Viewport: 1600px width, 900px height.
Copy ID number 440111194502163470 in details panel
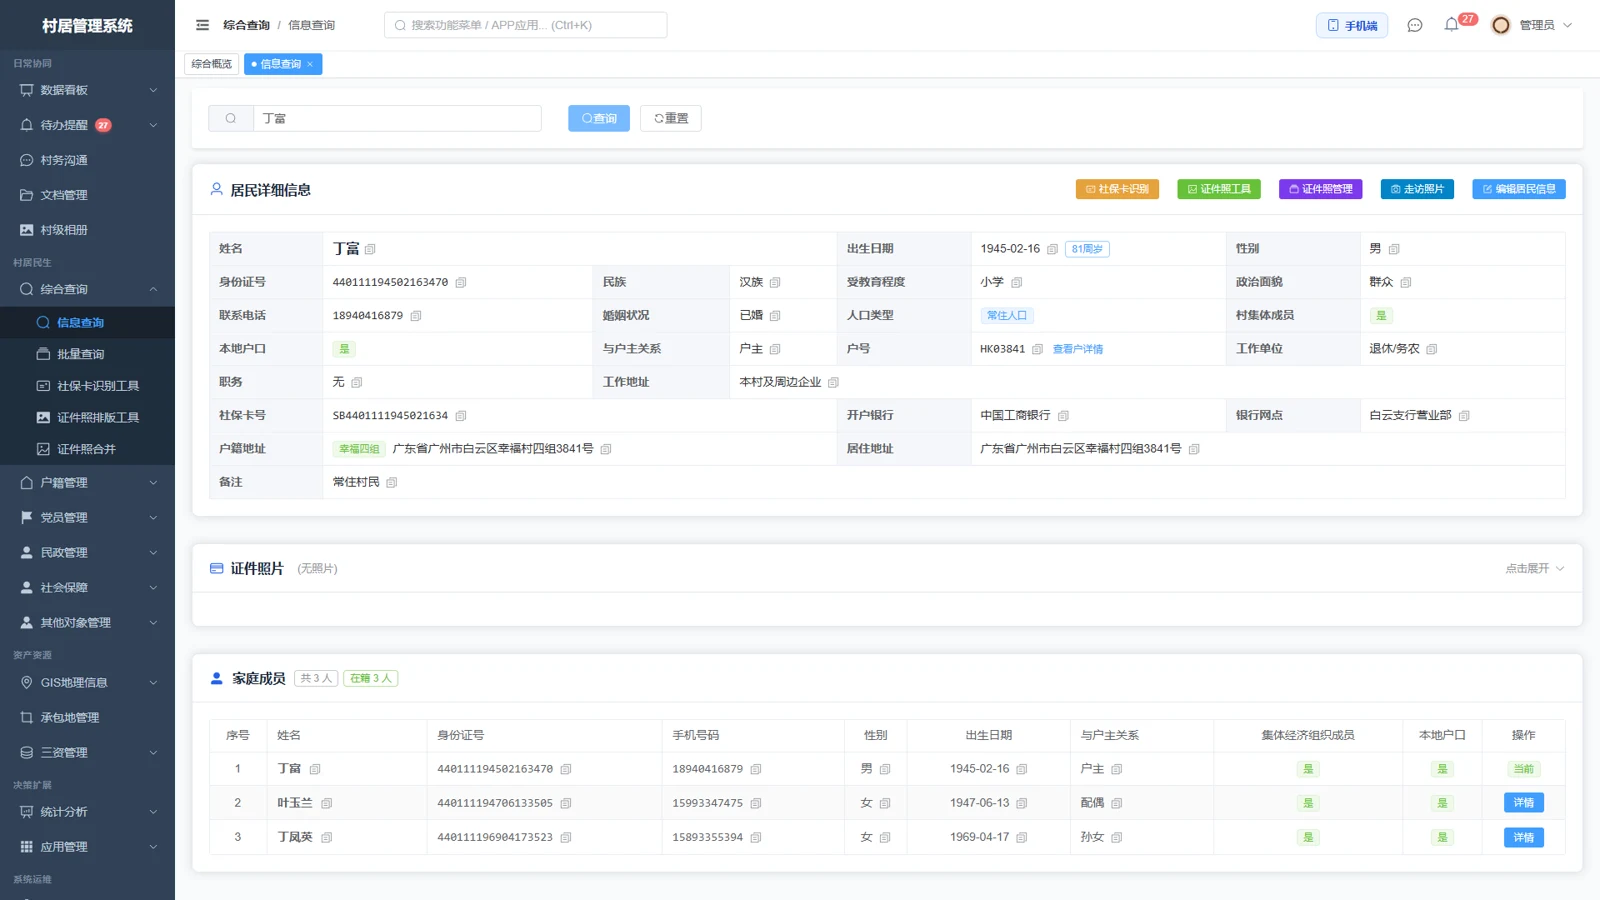(461, 283)
